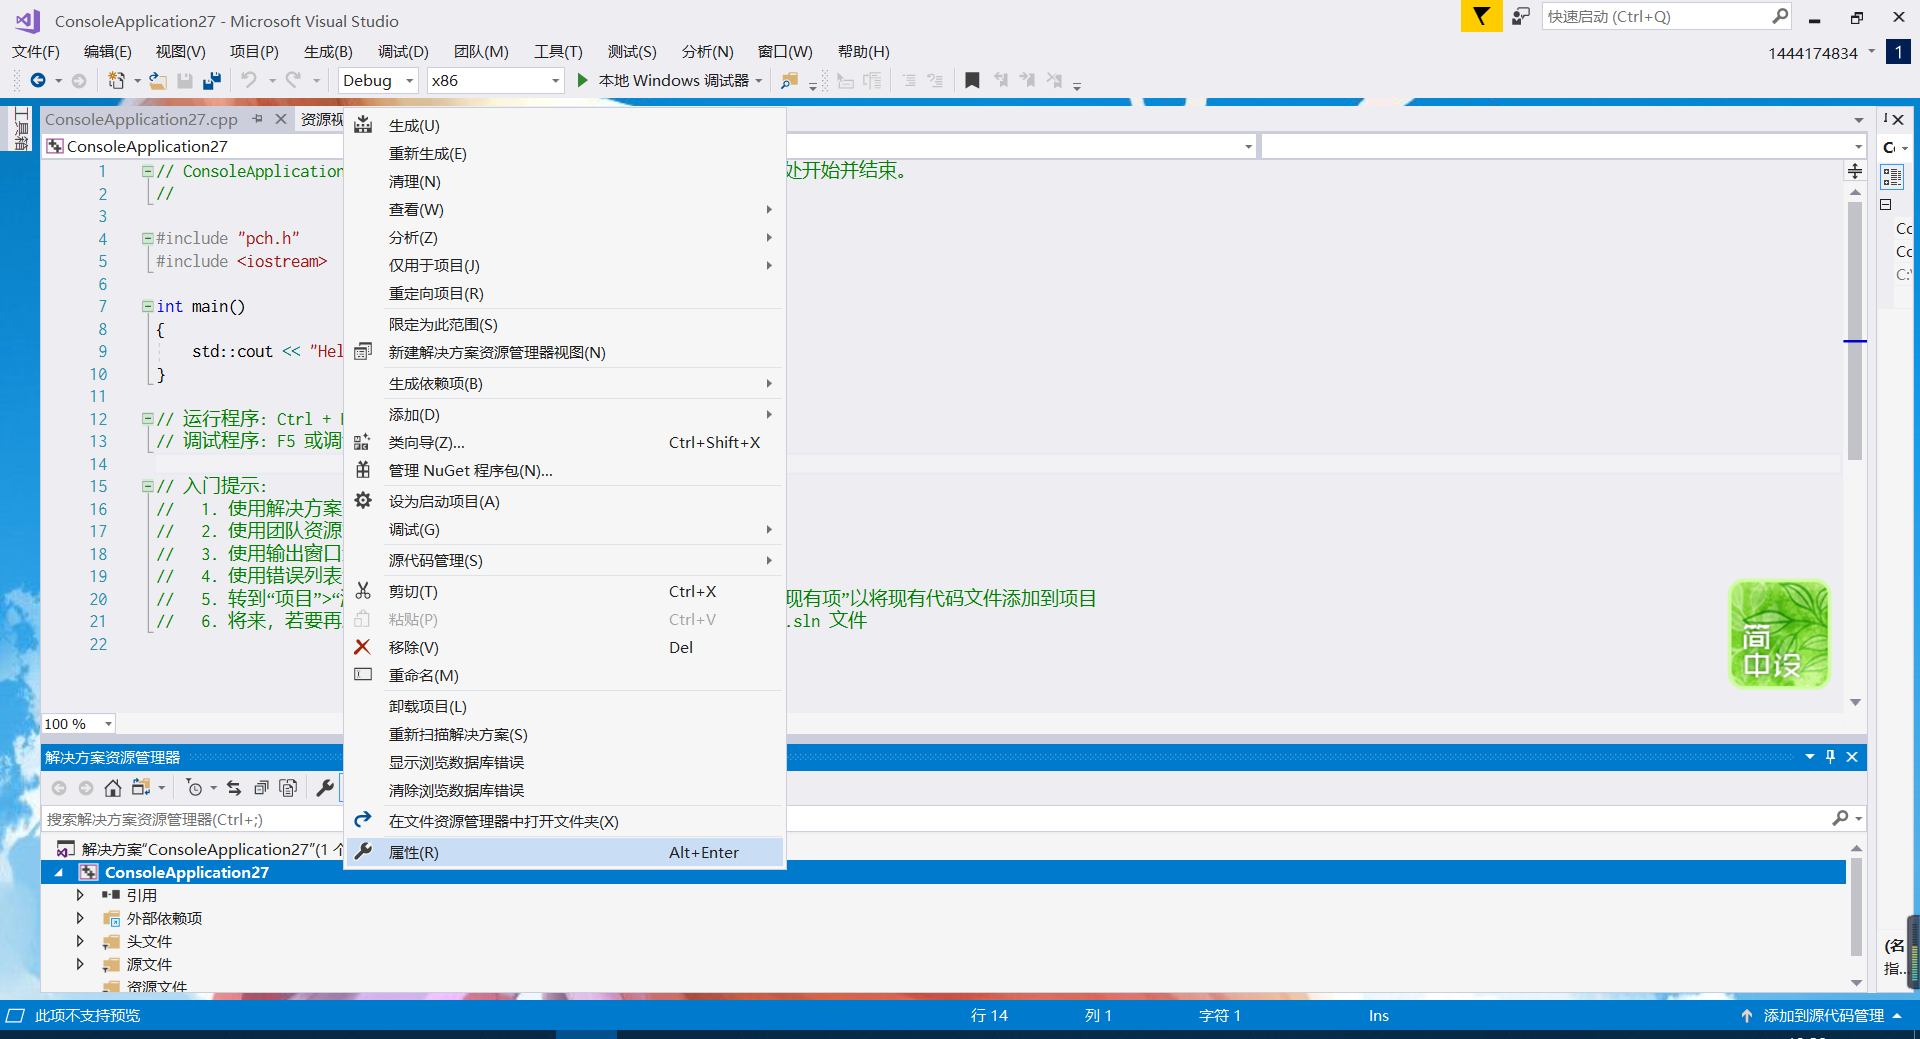Click the Save All toolbar icon
The width and height of the screenshot is (1920, 1039).
pyautogui.click(x=211, y=81)
